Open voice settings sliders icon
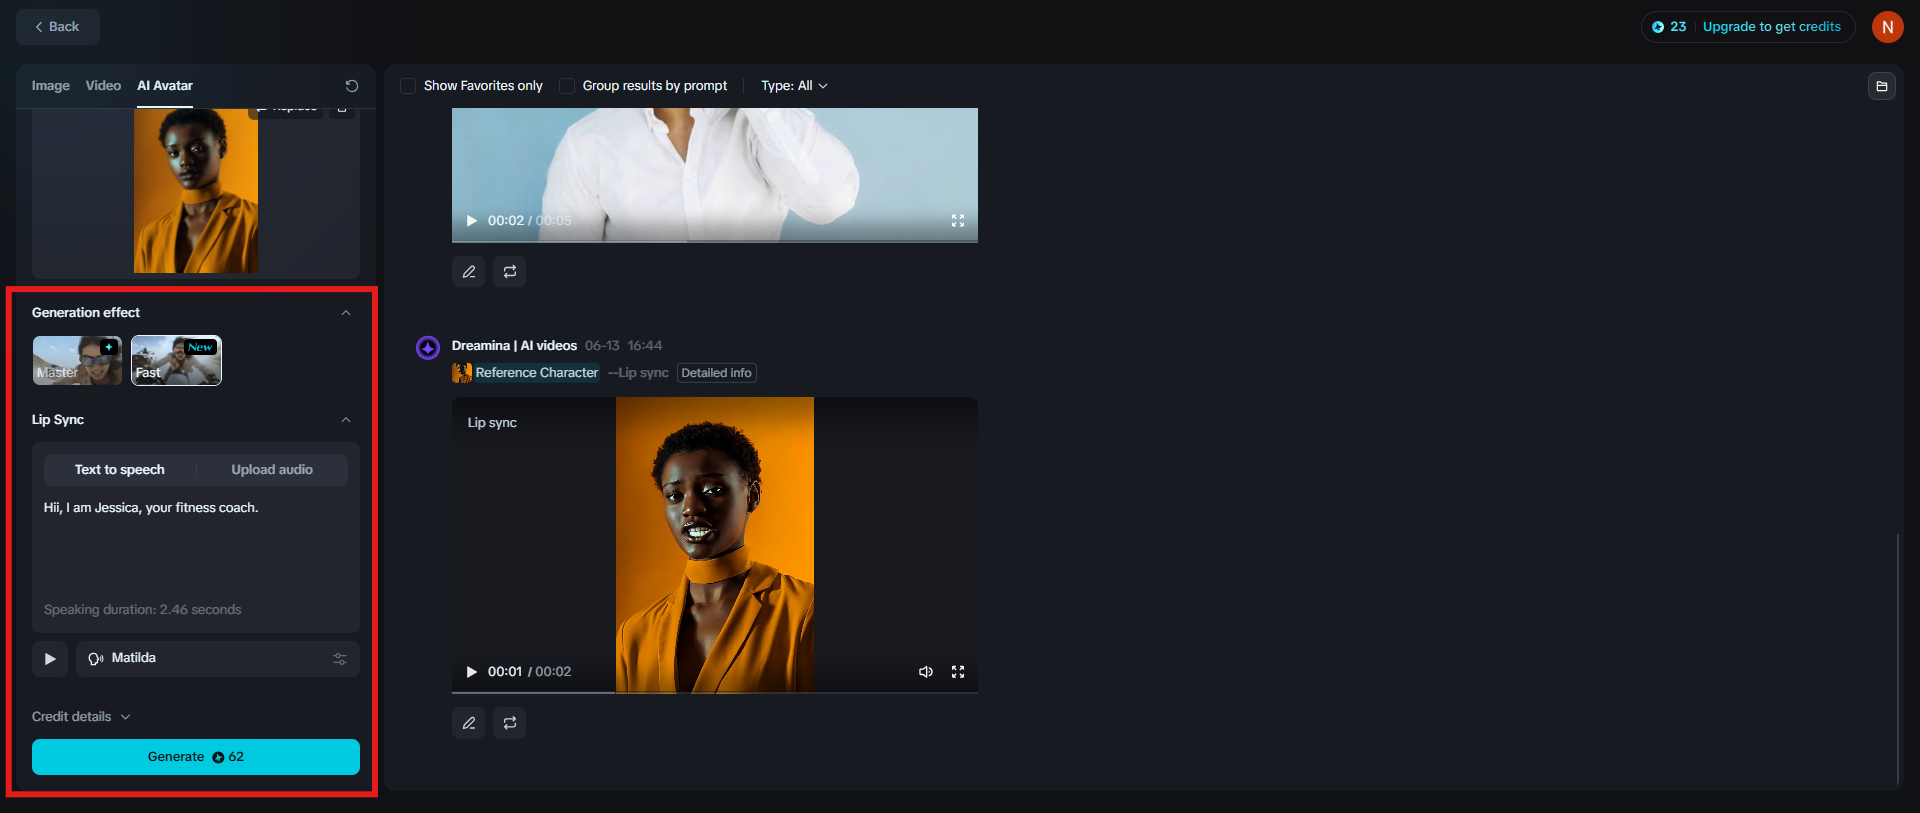Image resolution: width=1920 pixels, height=813 pixels. pyautogui.click(x=340, y=659)
